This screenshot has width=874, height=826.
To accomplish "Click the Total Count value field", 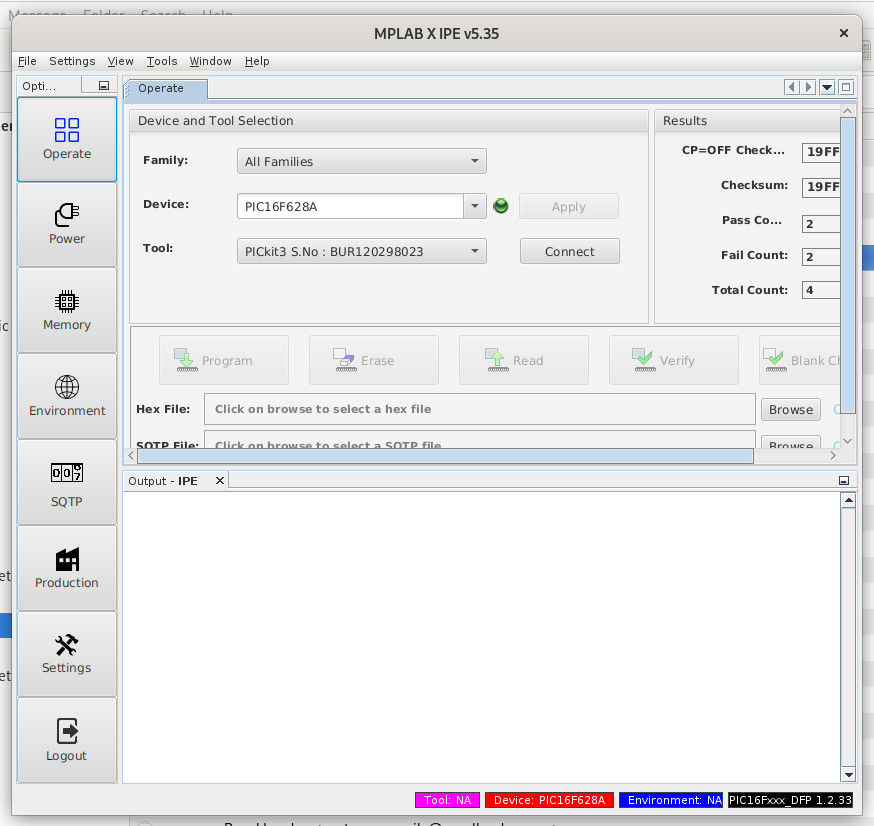I will click(821, 290).
